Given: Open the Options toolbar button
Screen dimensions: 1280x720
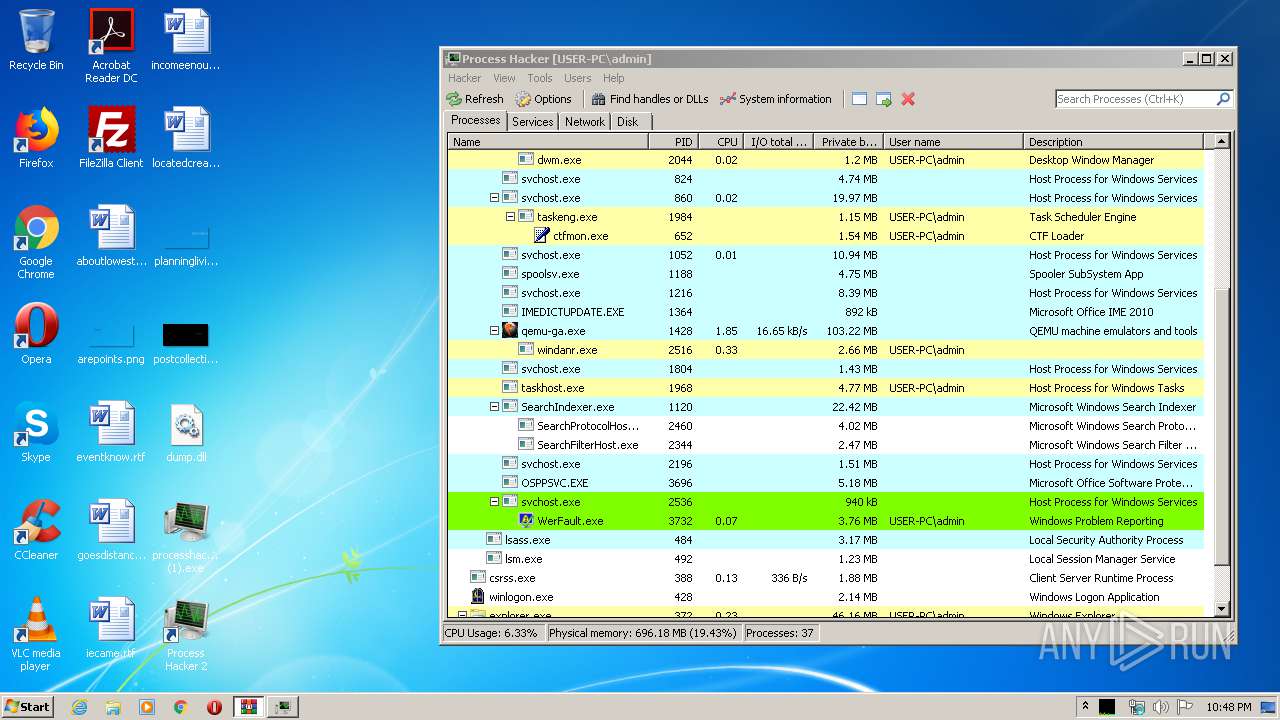Looking at the screenshot, I should (544, 99).
